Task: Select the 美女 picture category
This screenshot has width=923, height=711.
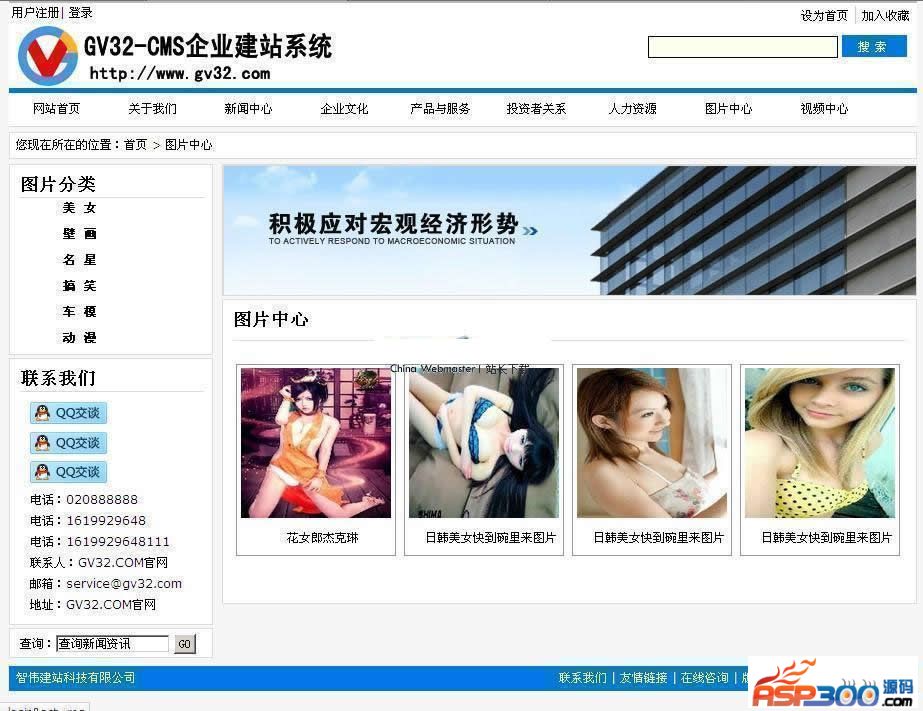Action: [x=79, y=208]
